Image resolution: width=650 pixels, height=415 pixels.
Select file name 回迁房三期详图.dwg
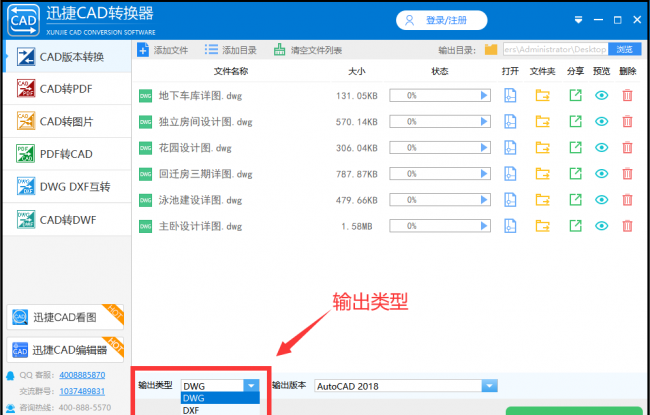point(205,174)
